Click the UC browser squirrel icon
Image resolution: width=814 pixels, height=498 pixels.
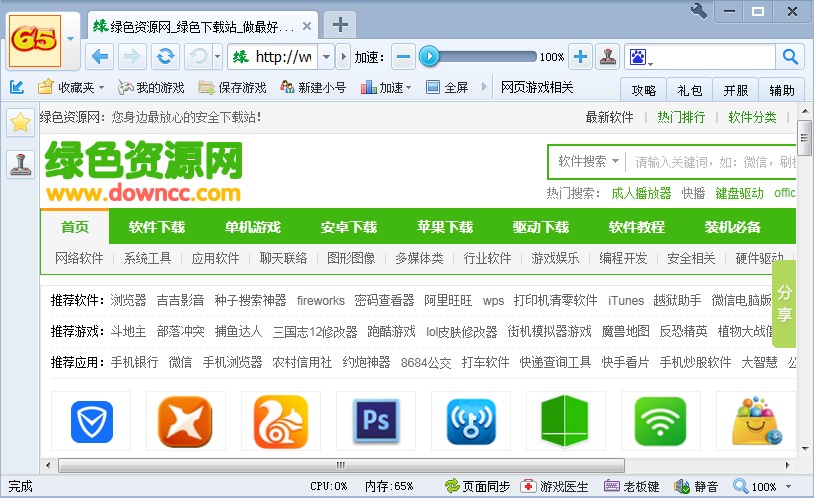(281, 421)
